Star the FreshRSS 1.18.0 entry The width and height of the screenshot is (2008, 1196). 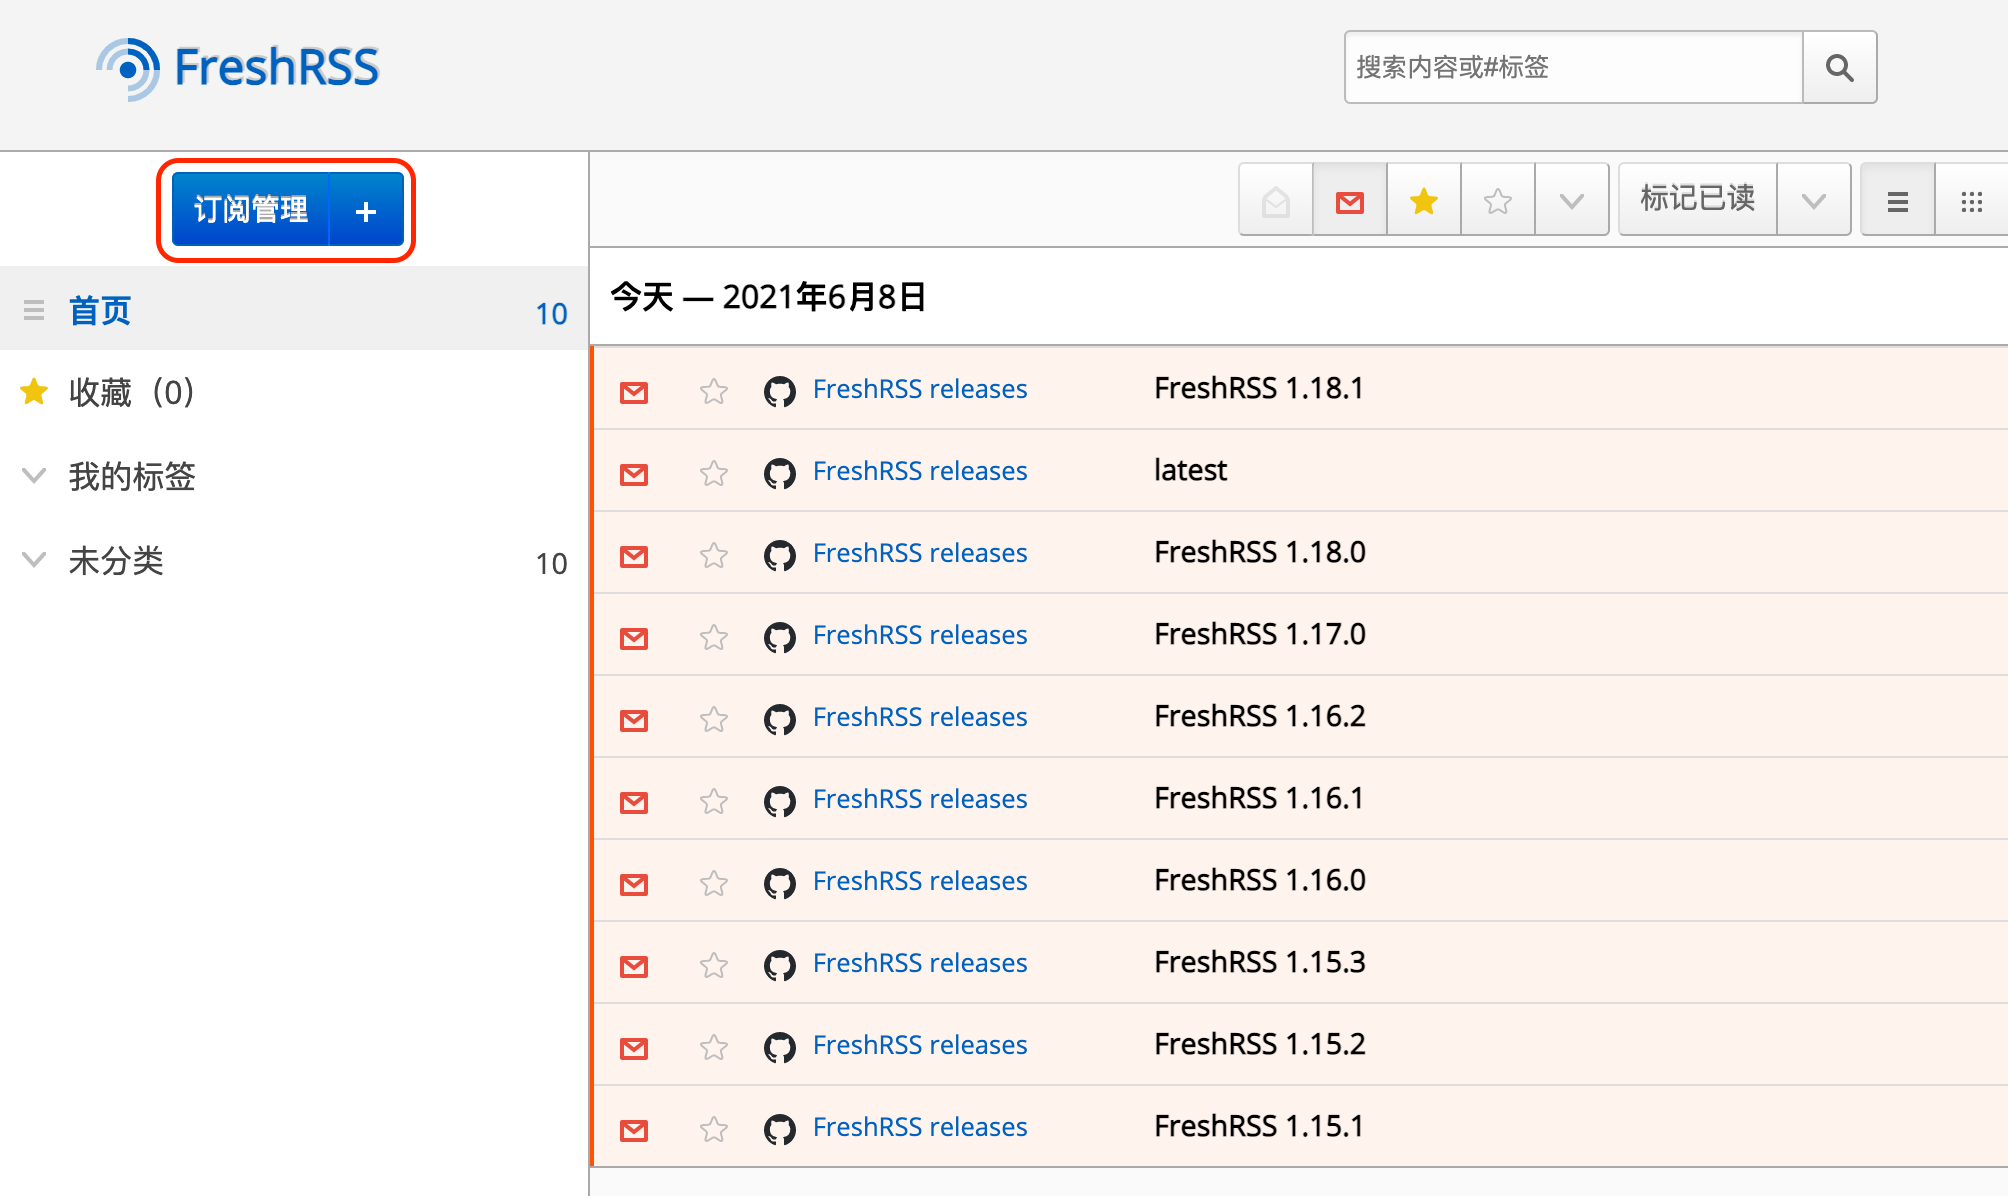pyautogui.click(x=714, y=555)
